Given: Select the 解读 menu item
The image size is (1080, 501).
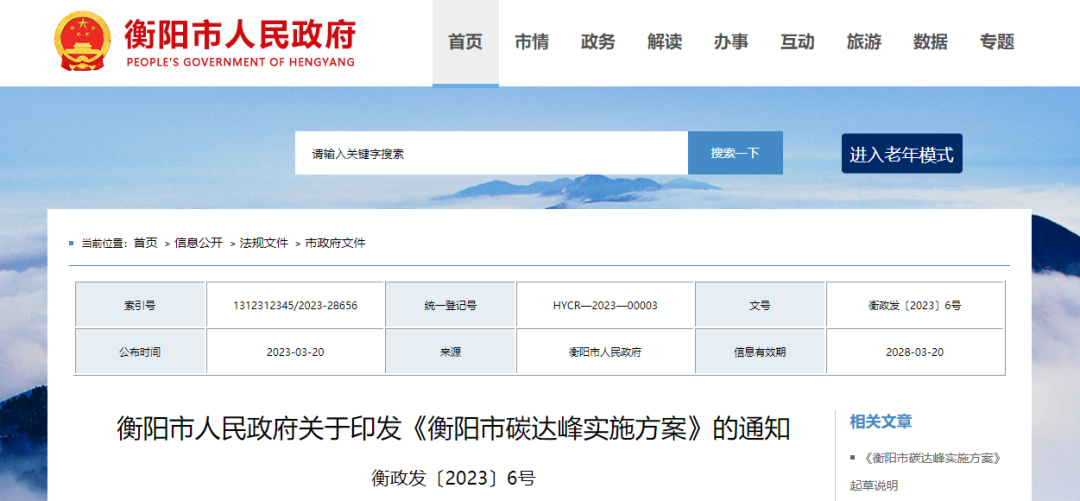Looking at the screenshot, I should [x=665, y=43].
